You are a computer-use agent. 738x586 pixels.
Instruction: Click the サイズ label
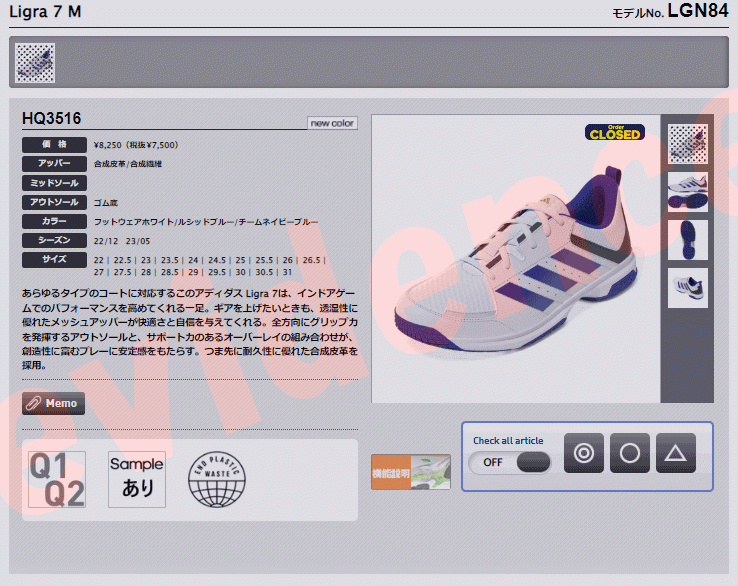pos(54,259)
